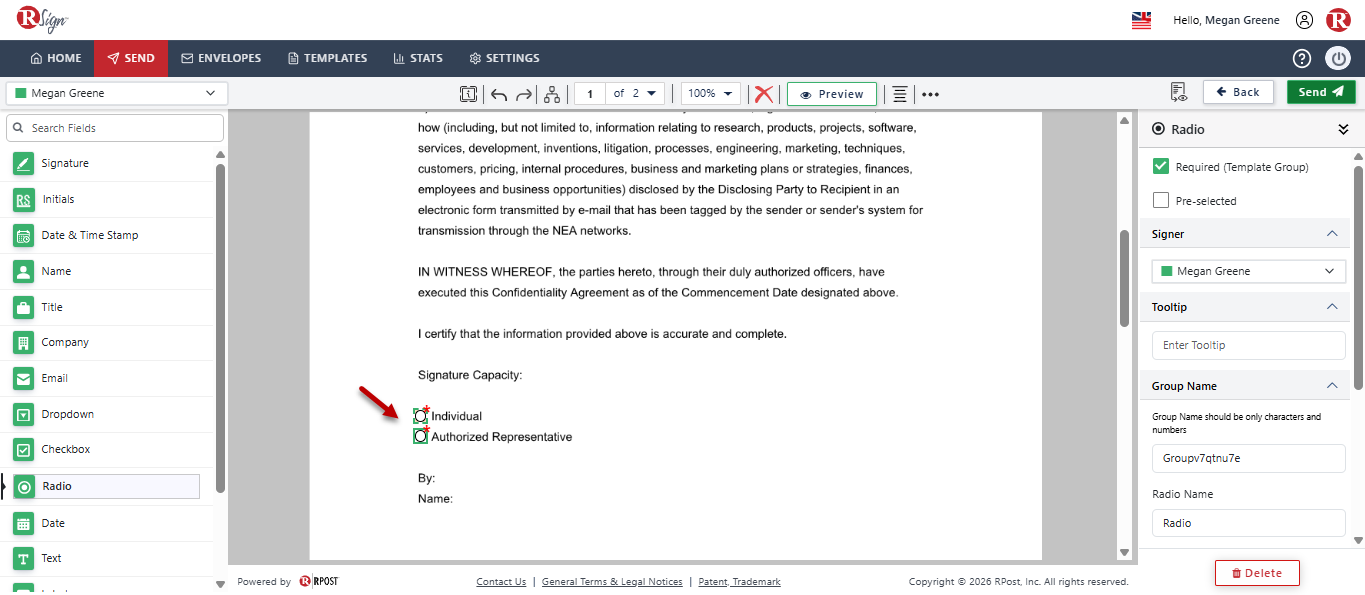Open the SETTINGS menu
Image resolution: width=1365 pixels, height=595 pixels.
tap(504, 58)
